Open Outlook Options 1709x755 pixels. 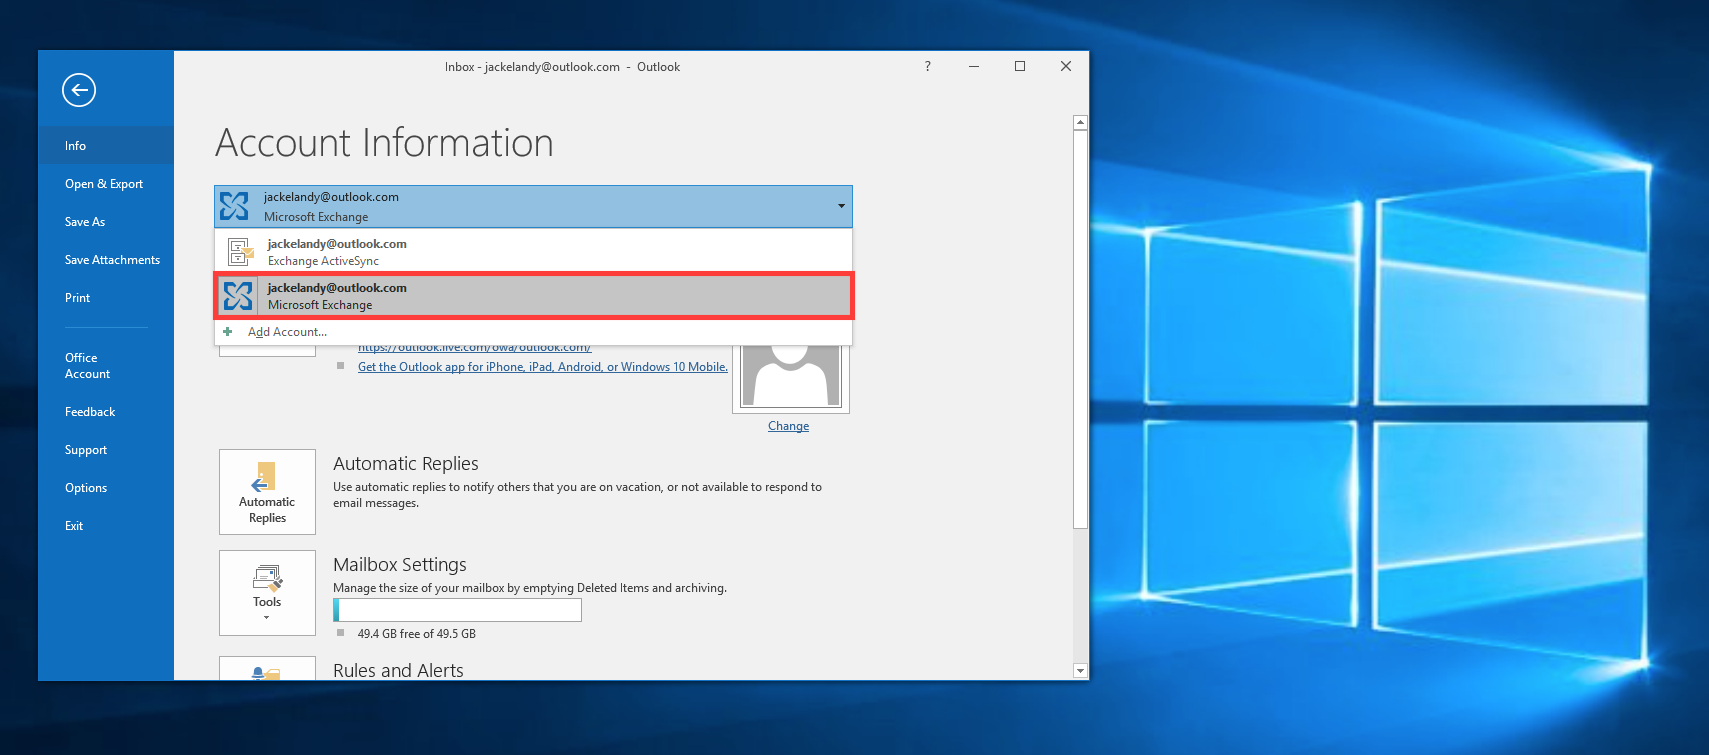[105, 488]
